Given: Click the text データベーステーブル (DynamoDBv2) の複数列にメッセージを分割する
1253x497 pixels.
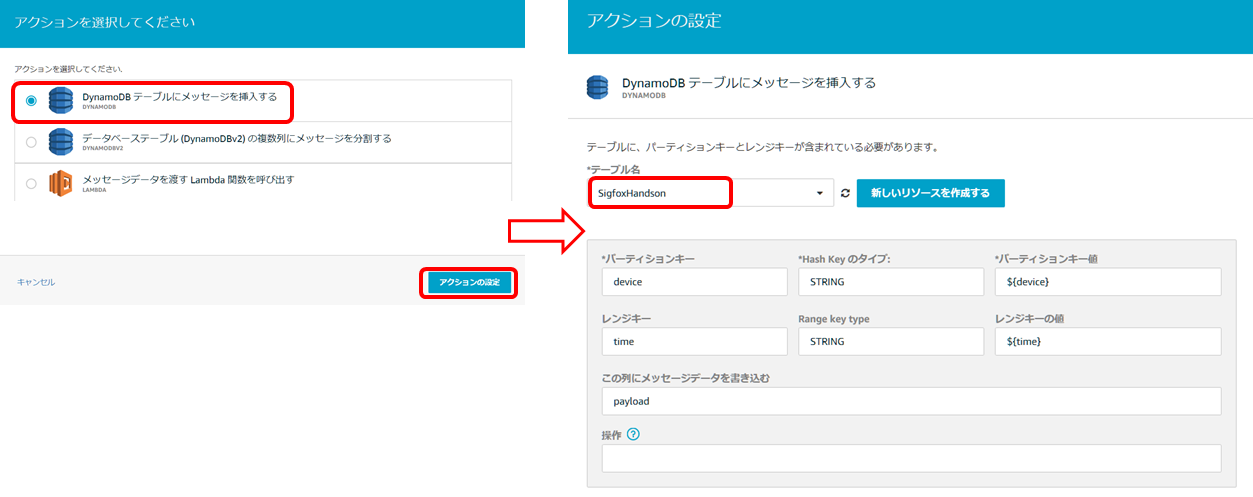Looking at the screenshot, I should point(237,138).
